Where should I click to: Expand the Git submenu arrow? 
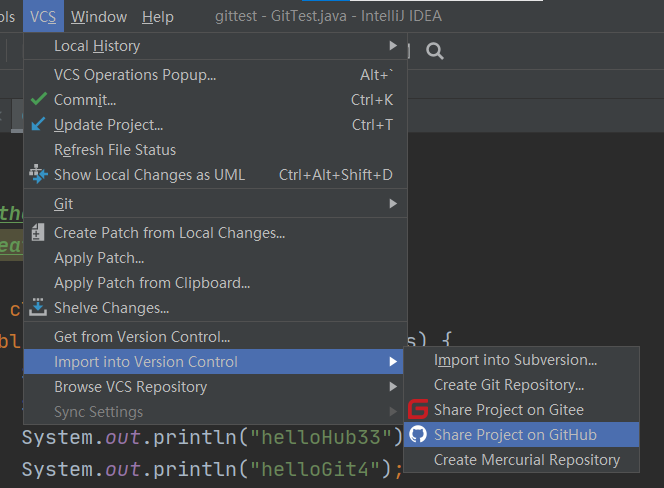[393, 204]
